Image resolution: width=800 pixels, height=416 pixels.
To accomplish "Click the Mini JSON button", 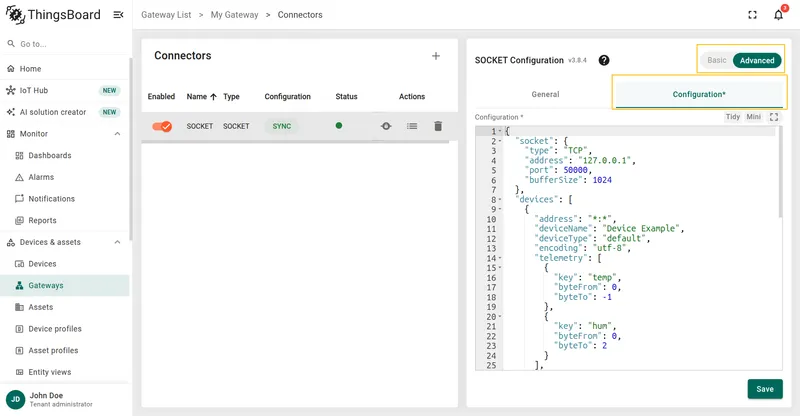I will (x=754, y=117).
